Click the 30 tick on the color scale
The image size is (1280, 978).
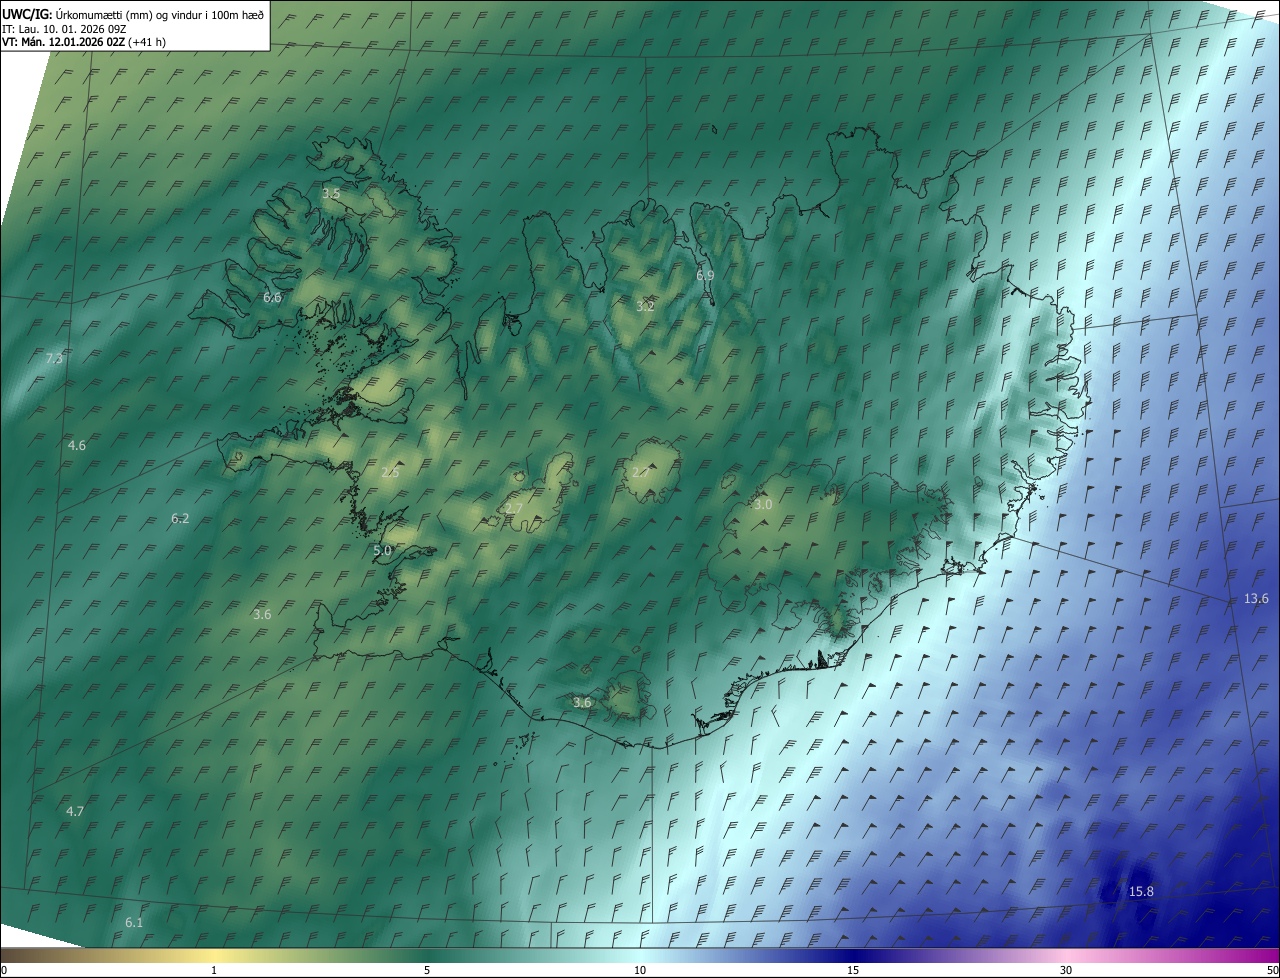[1066, 971]
